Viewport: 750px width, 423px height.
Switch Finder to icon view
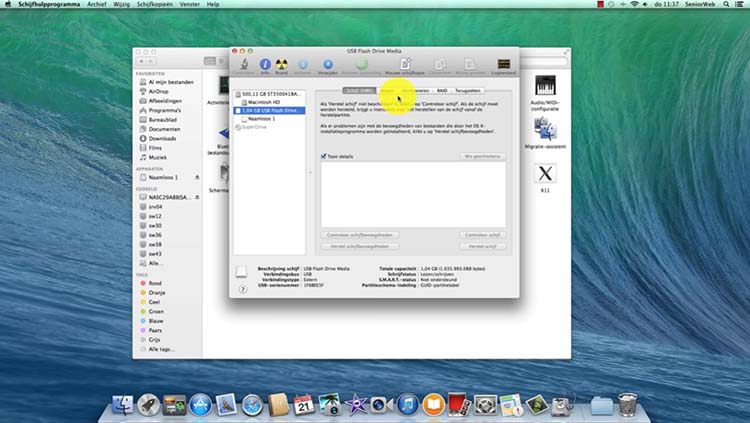coord(210,61)
